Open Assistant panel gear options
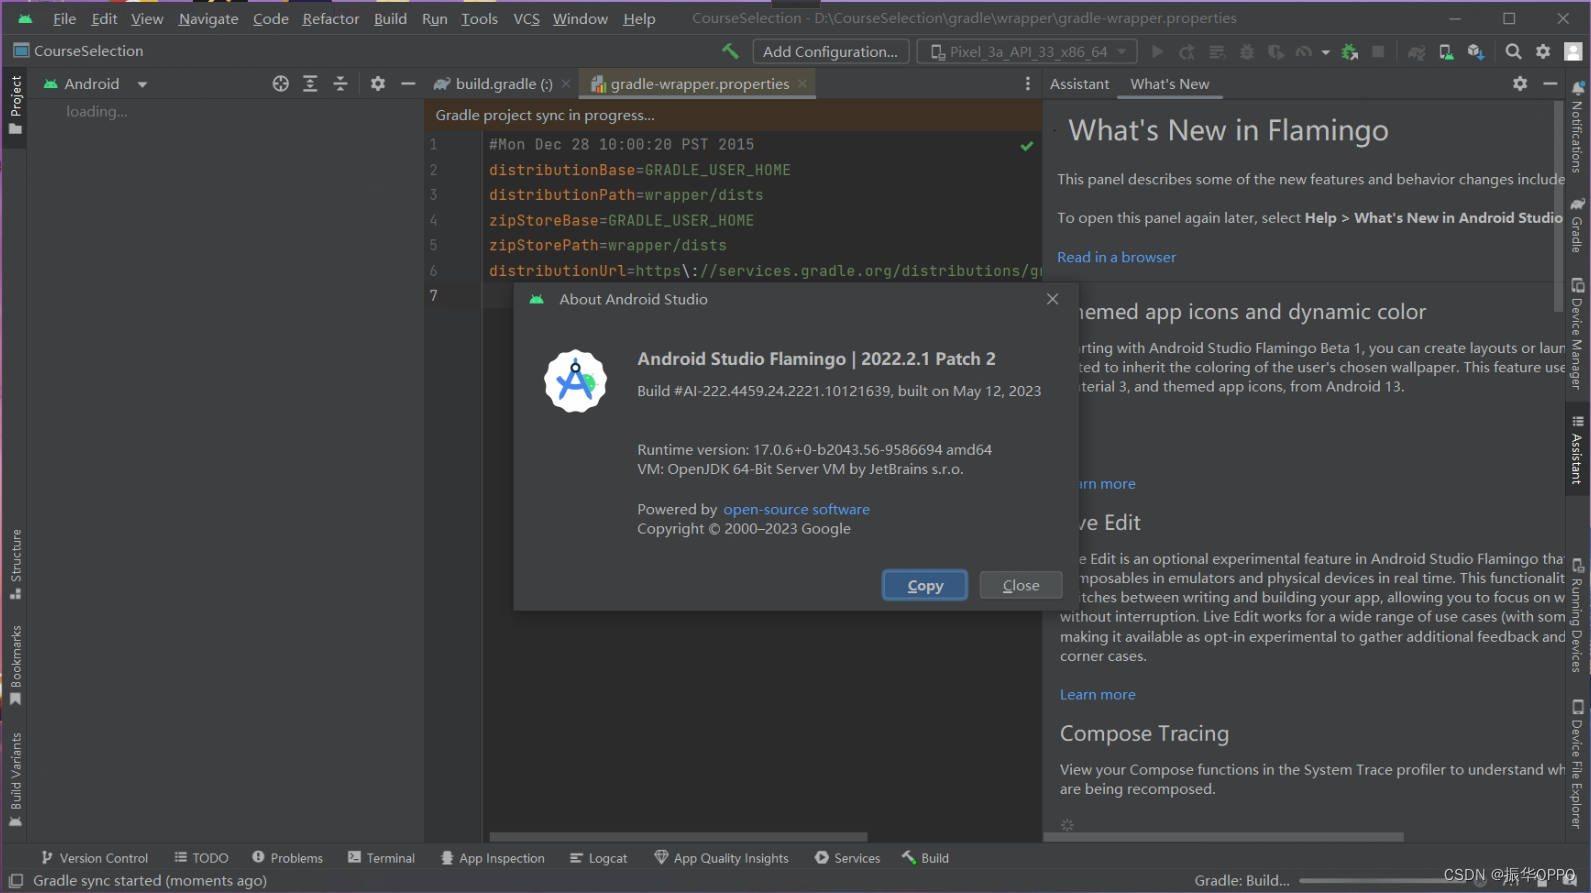The height and width of the screenshot is (893, 1591). 1520,84
